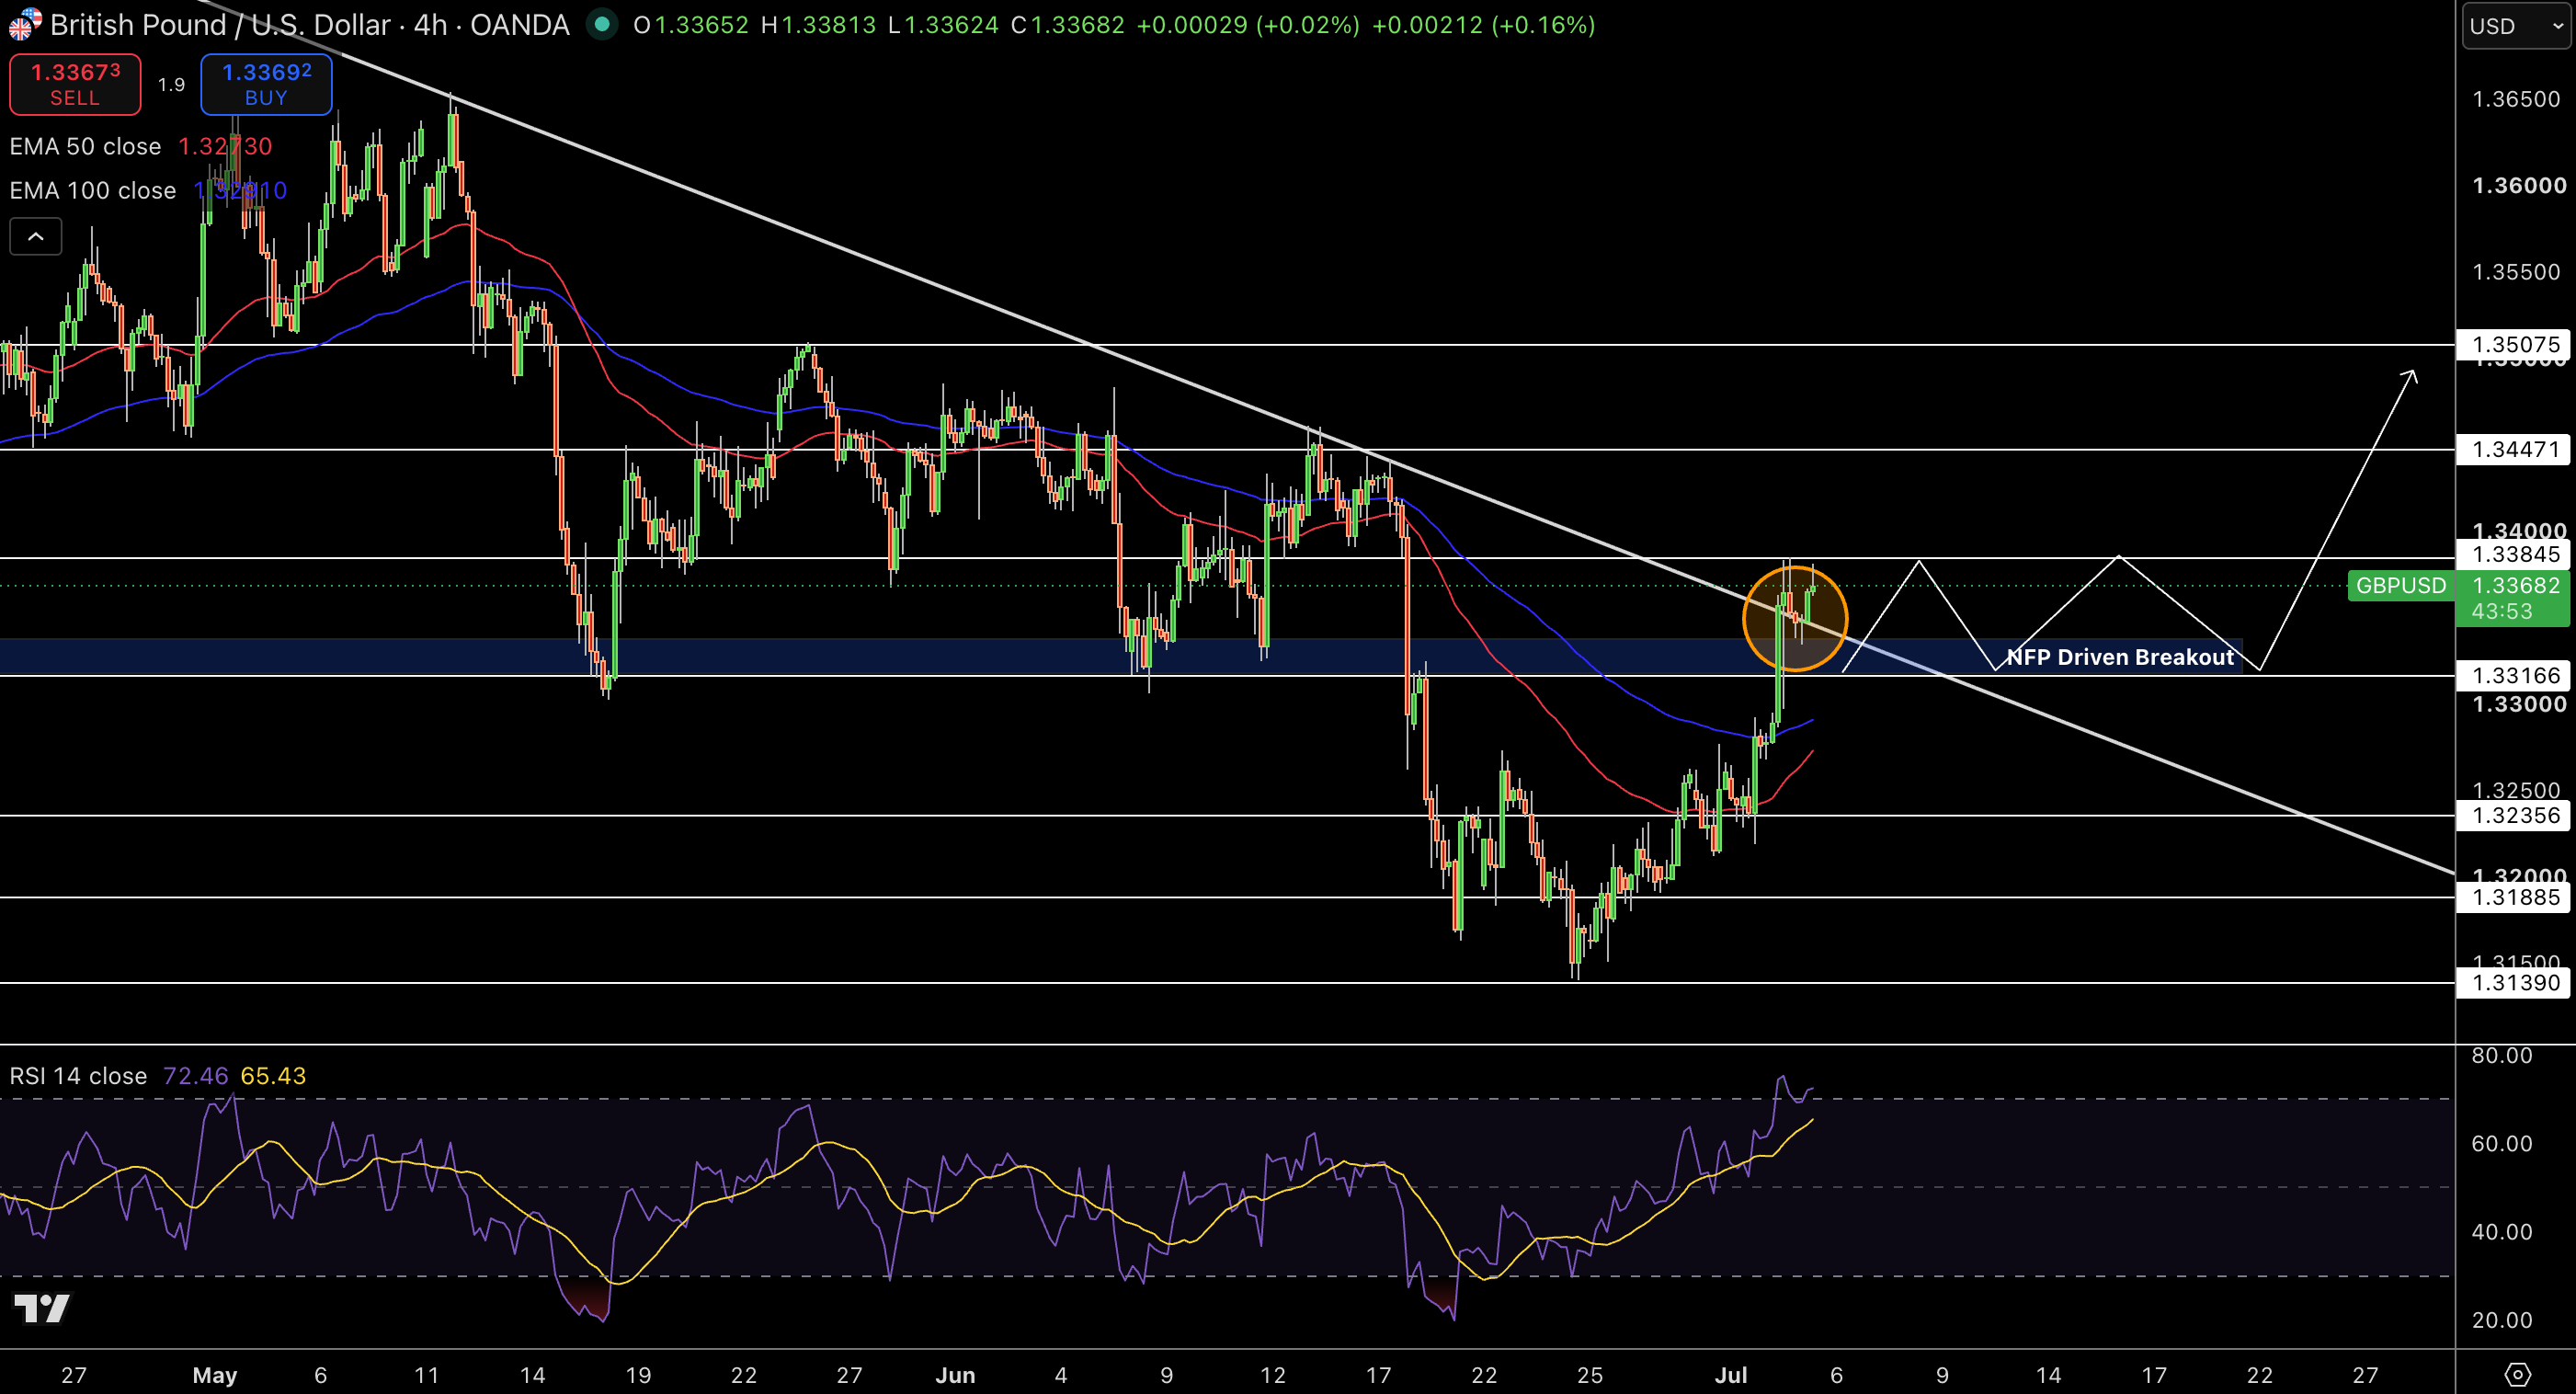Click the RSI moving average value 65.43

pos(273,1076)
